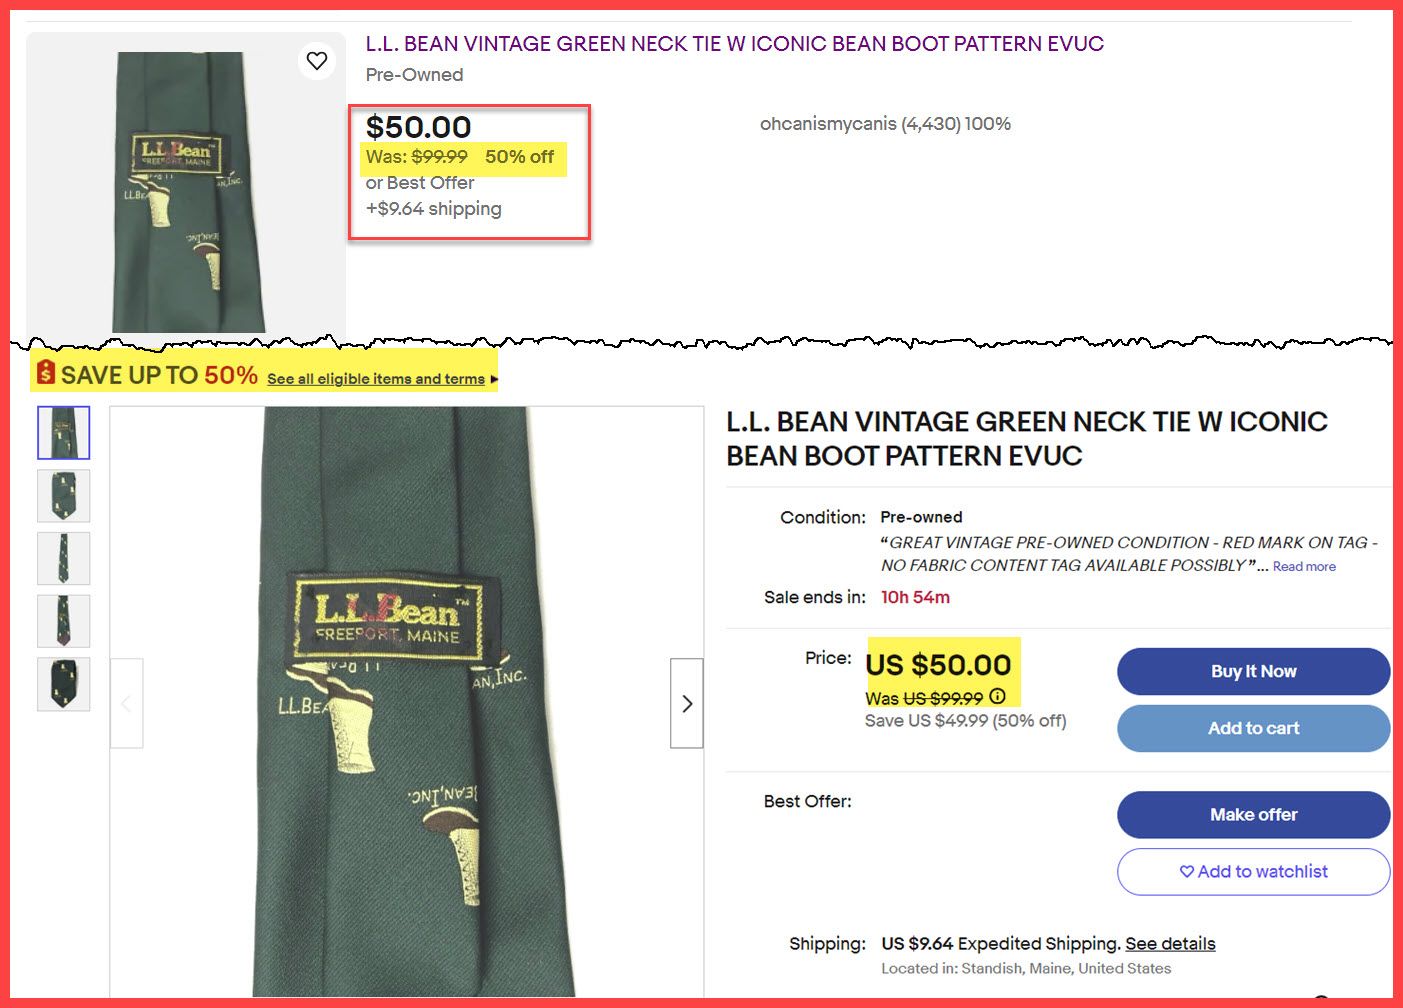1403x1008 pixels.
Task: Click the info icon next to Was US $99.99
Action: [x=997, y=697]
